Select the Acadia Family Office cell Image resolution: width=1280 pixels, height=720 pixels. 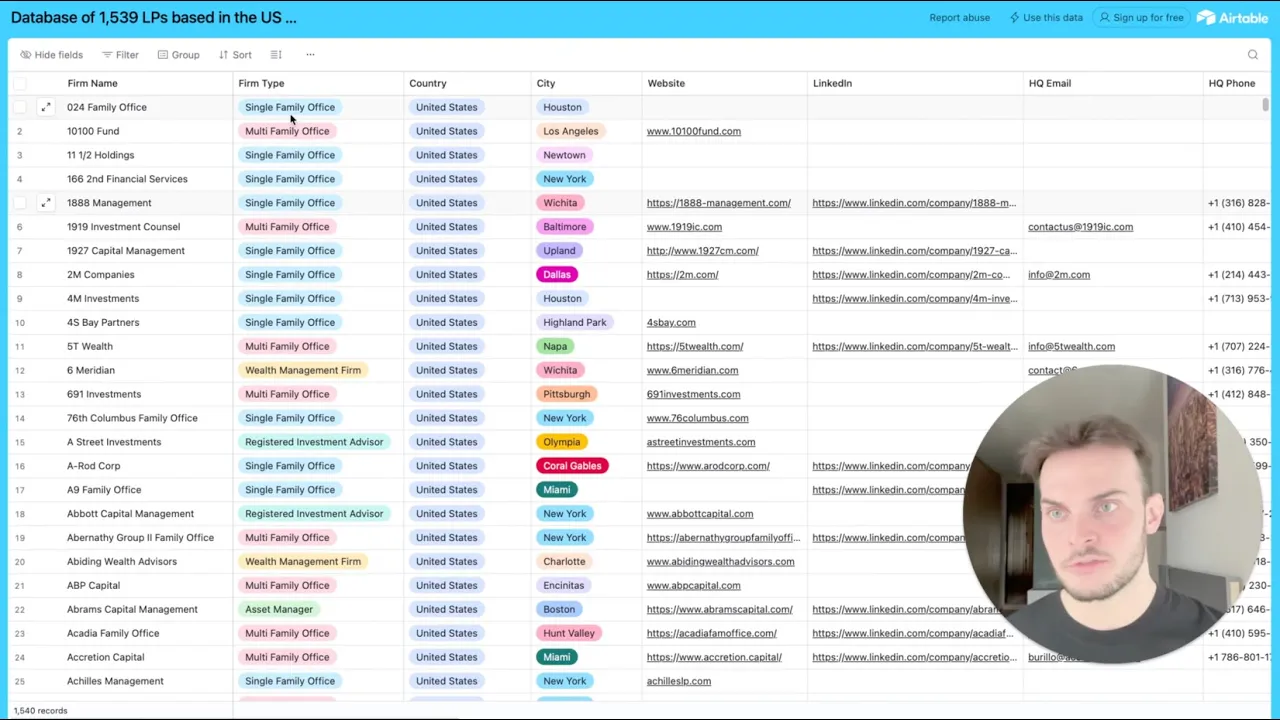[x=113, y=634]
